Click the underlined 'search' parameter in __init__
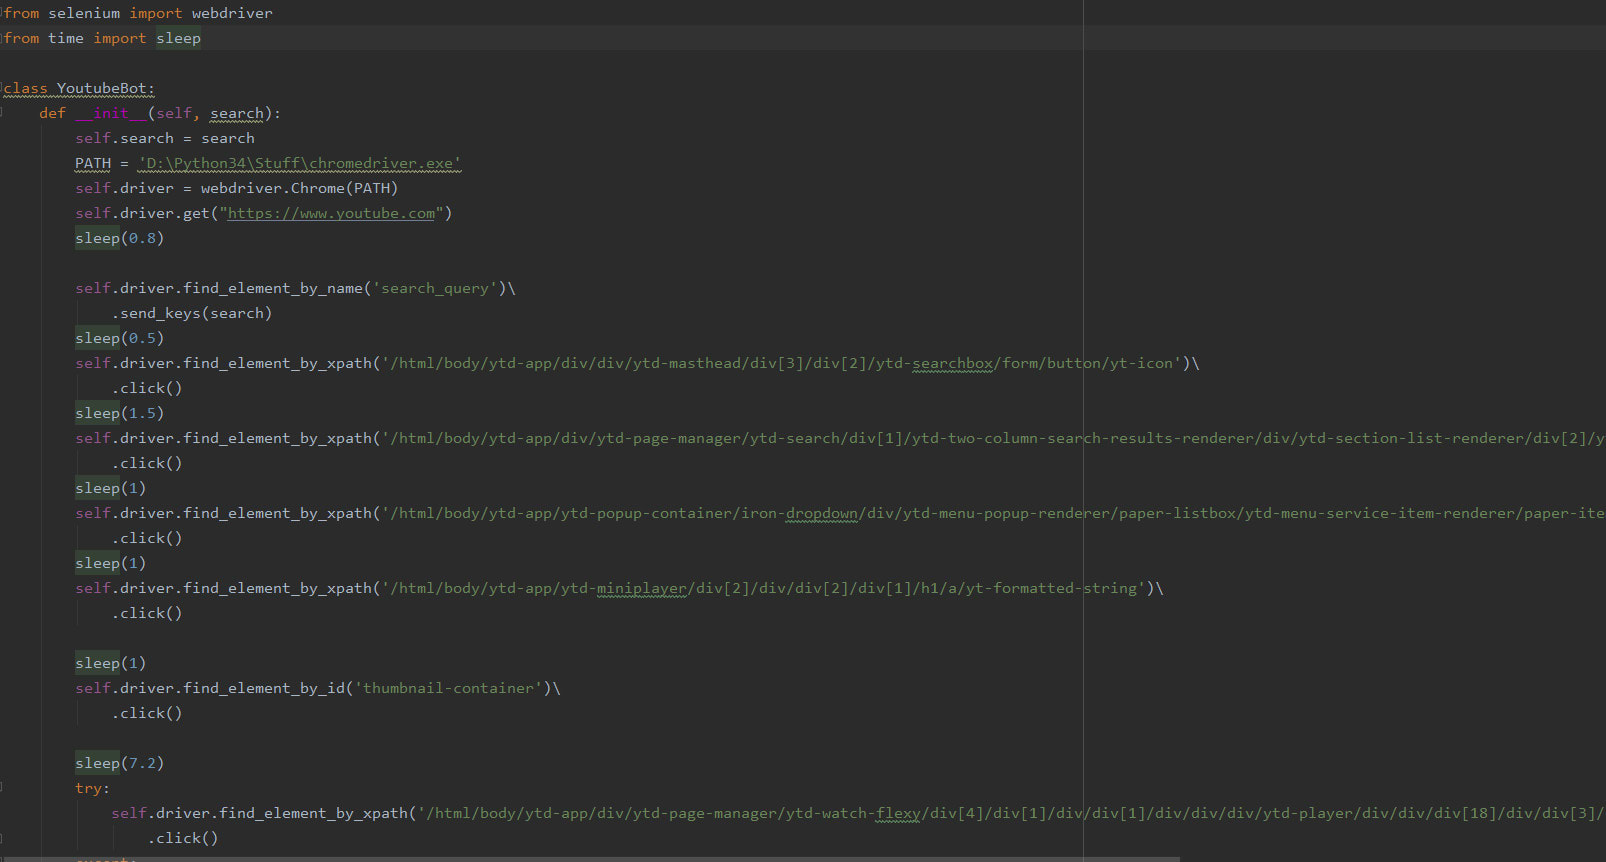 coord(237,113)
